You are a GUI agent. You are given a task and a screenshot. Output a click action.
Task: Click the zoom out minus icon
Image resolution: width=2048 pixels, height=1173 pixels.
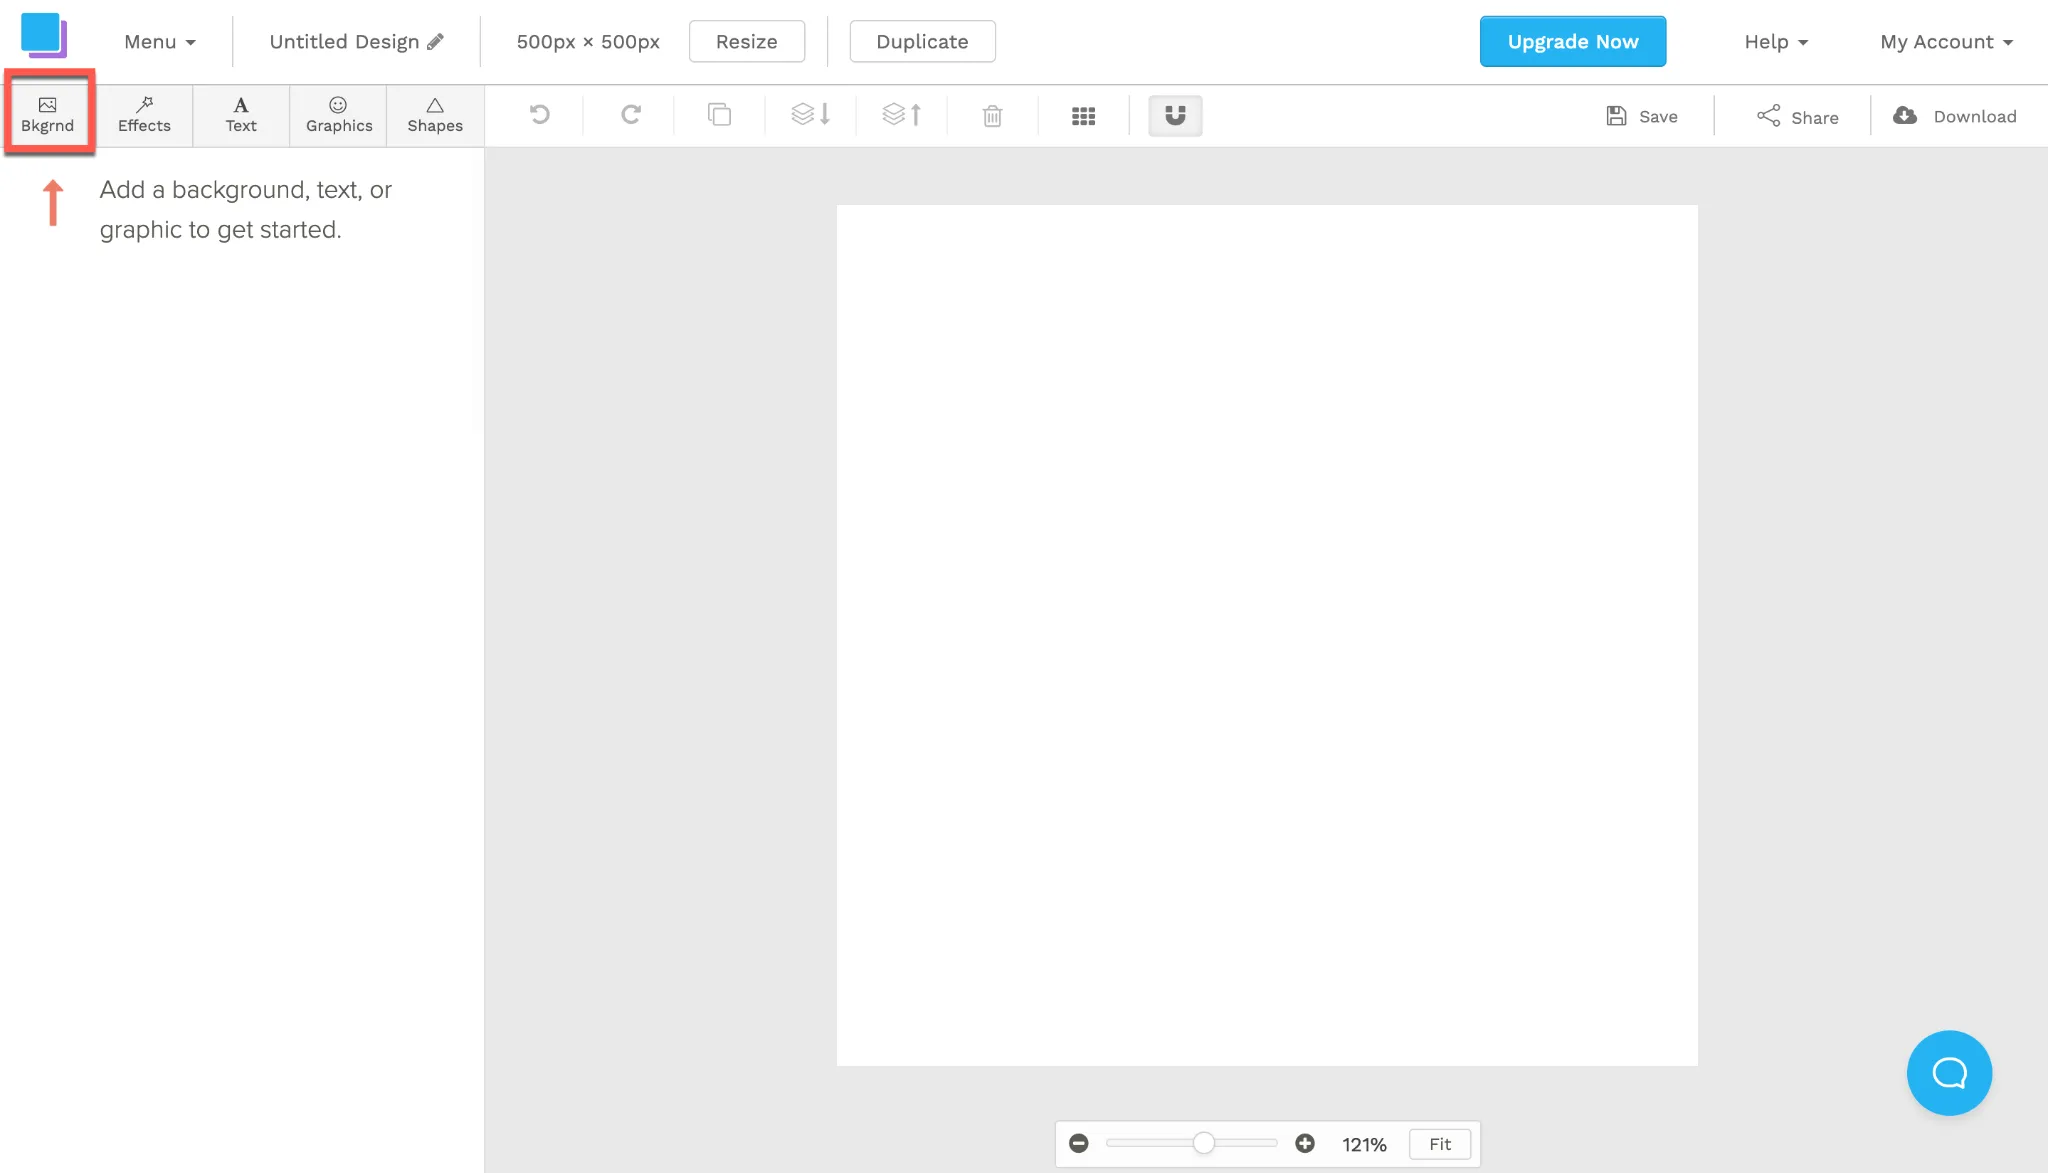pos(1078,1143)
